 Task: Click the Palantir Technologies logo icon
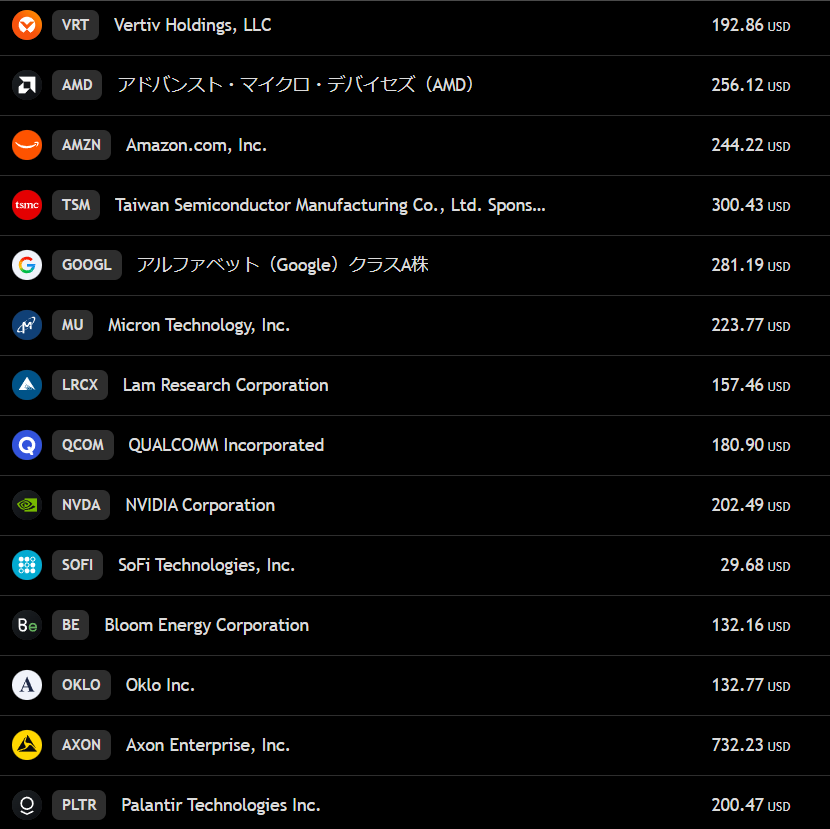point(27,805)
